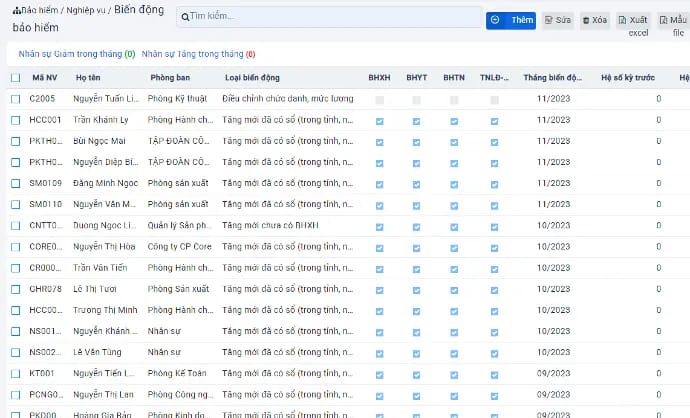Toggle BHTN checkbox in SM0109 row
690x418 pixels.
454,184
